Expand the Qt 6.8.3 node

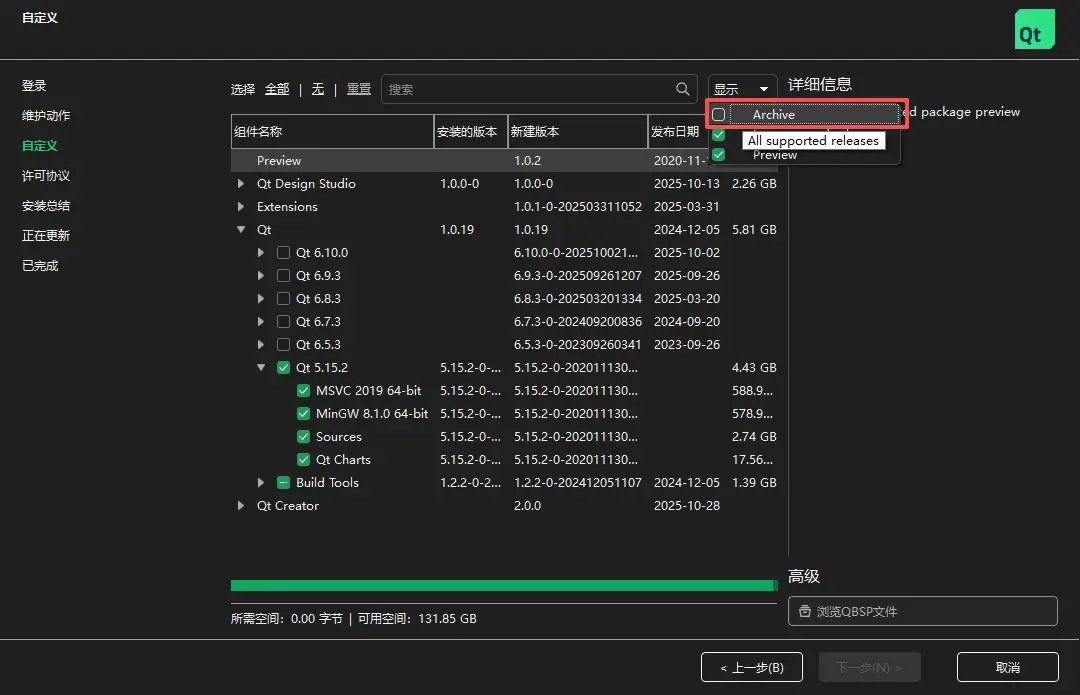tap(260, 298)
